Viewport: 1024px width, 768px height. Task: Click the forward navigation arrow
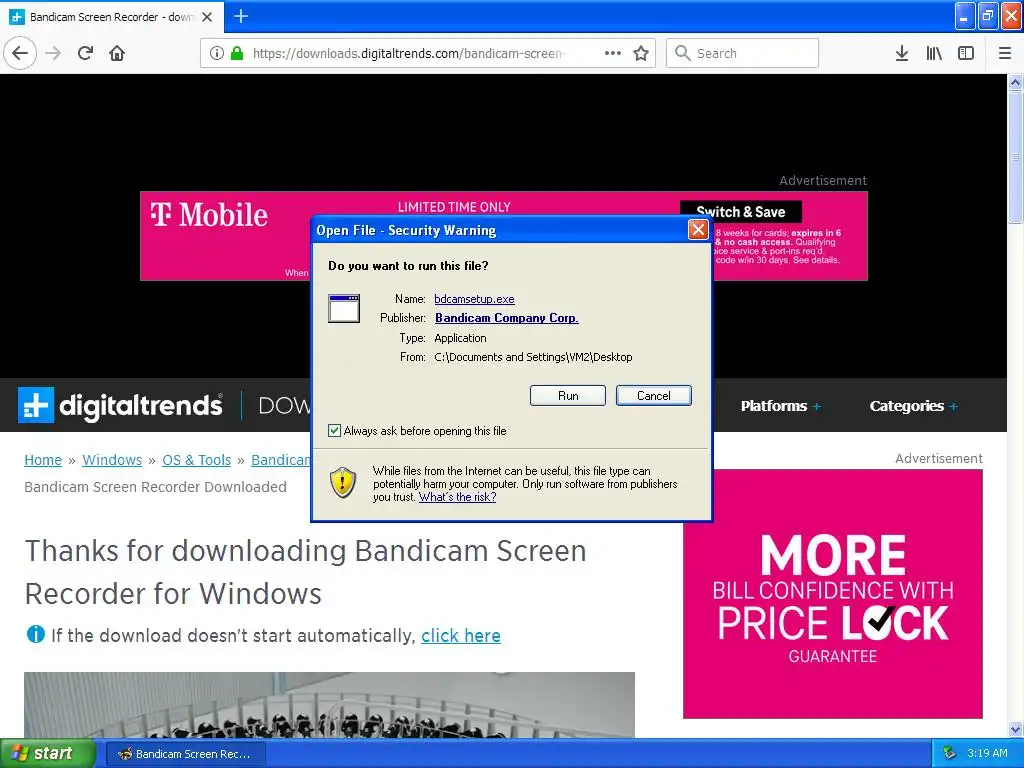pos(53,53)
